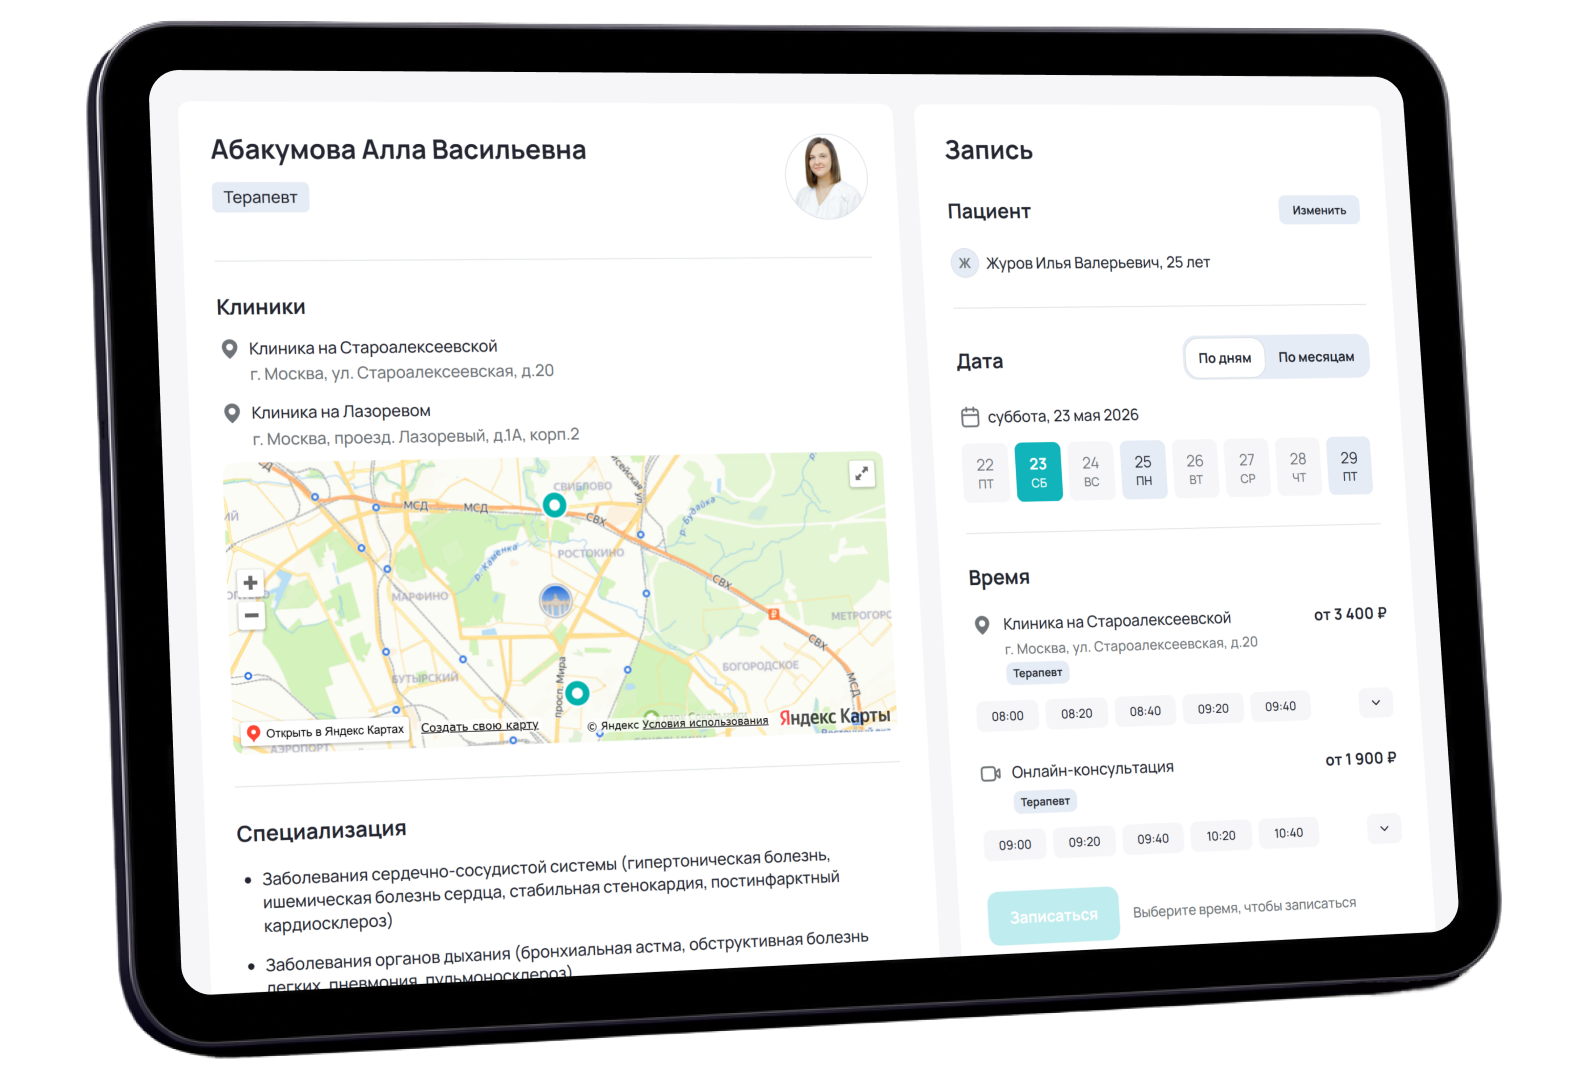Select upper teal clinic marker near Свиблово
The image size is (1580, 1080).
pyautogui.click(x=554, y=505)
